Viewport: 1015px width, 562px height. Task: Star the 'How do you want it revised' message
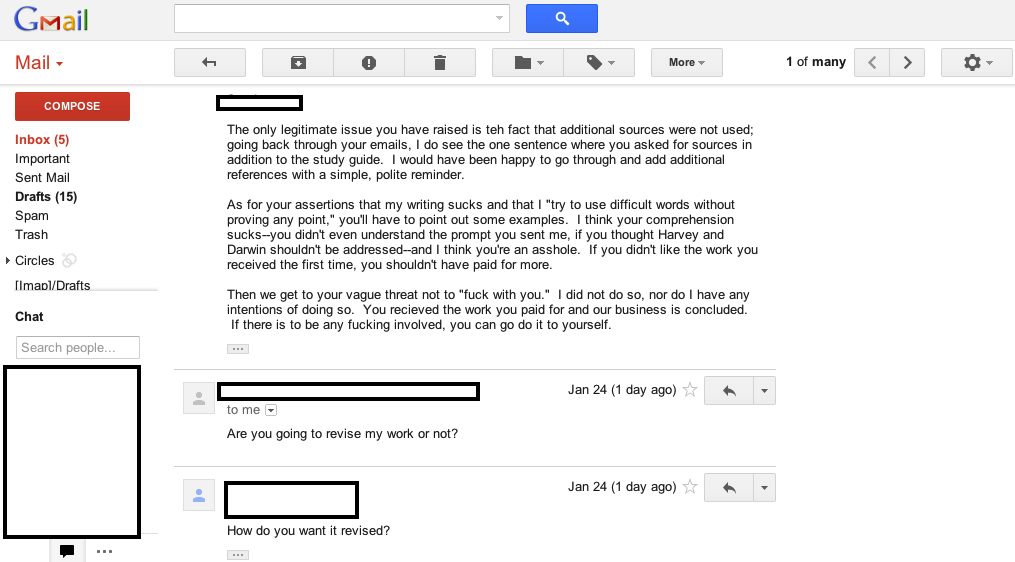click(x=690, y=487)
